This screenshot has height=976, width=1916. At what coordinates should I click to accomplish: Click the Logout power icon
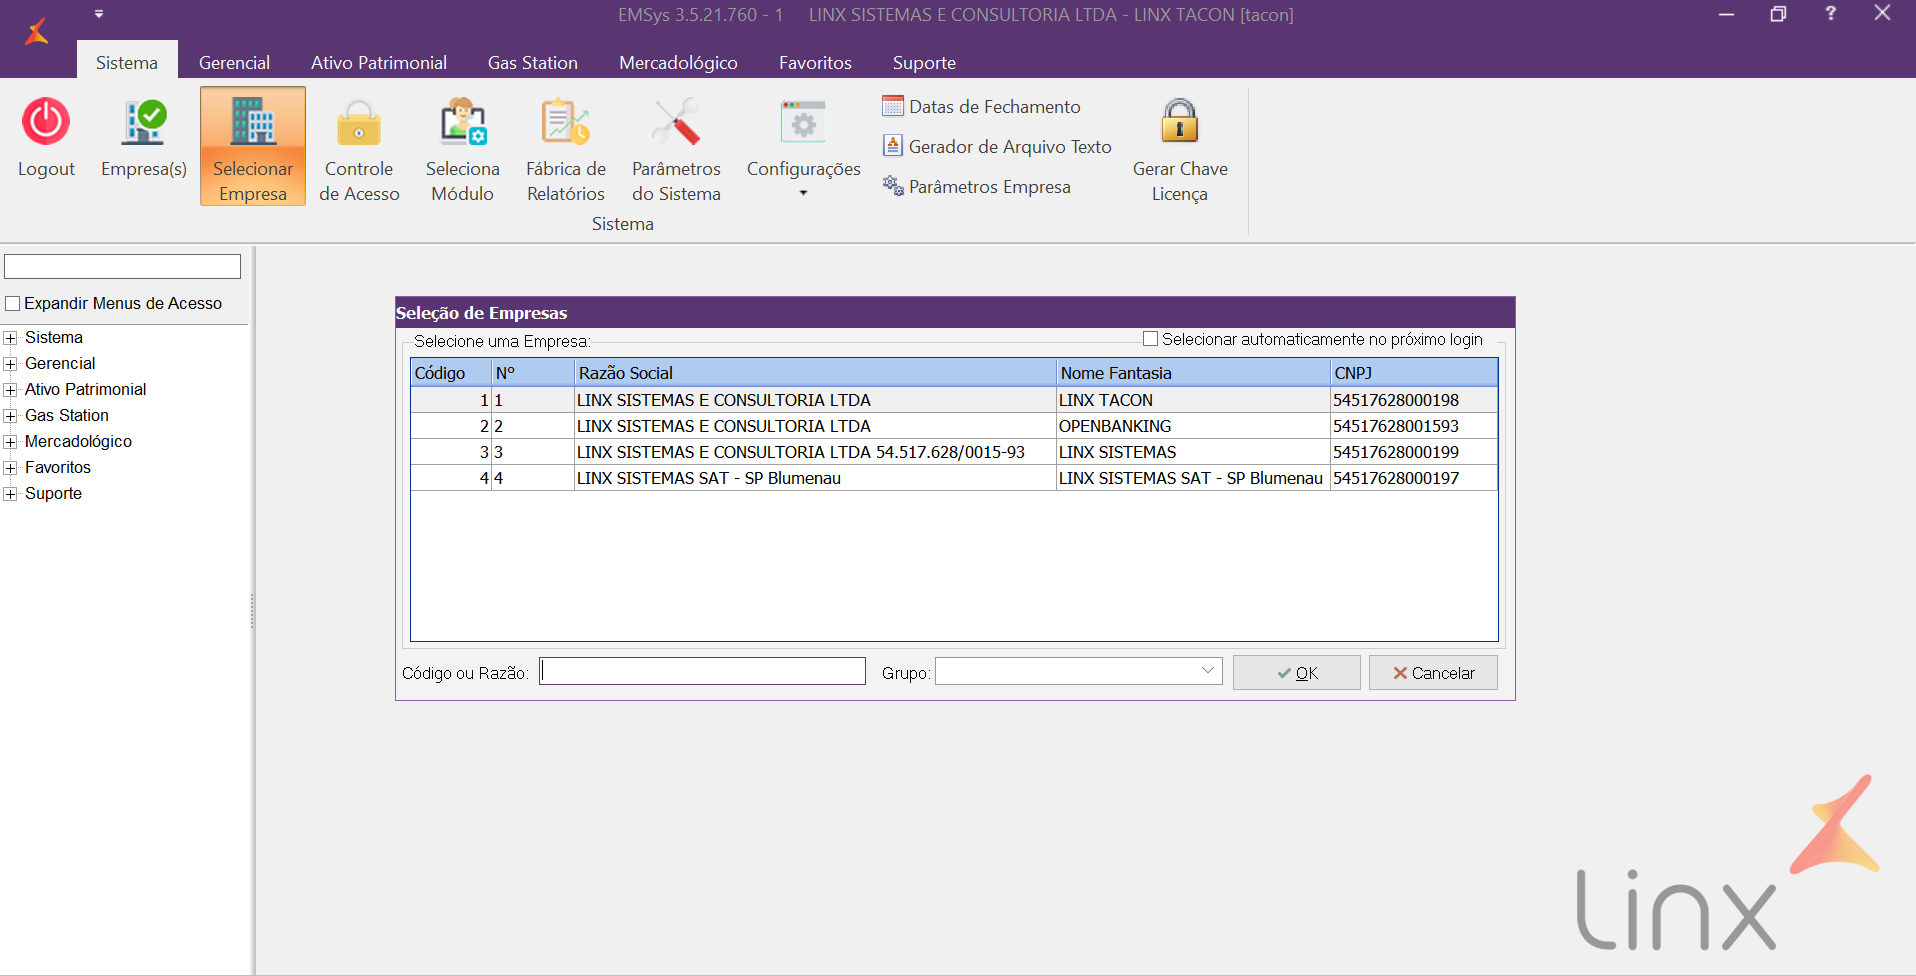(46, 123)
